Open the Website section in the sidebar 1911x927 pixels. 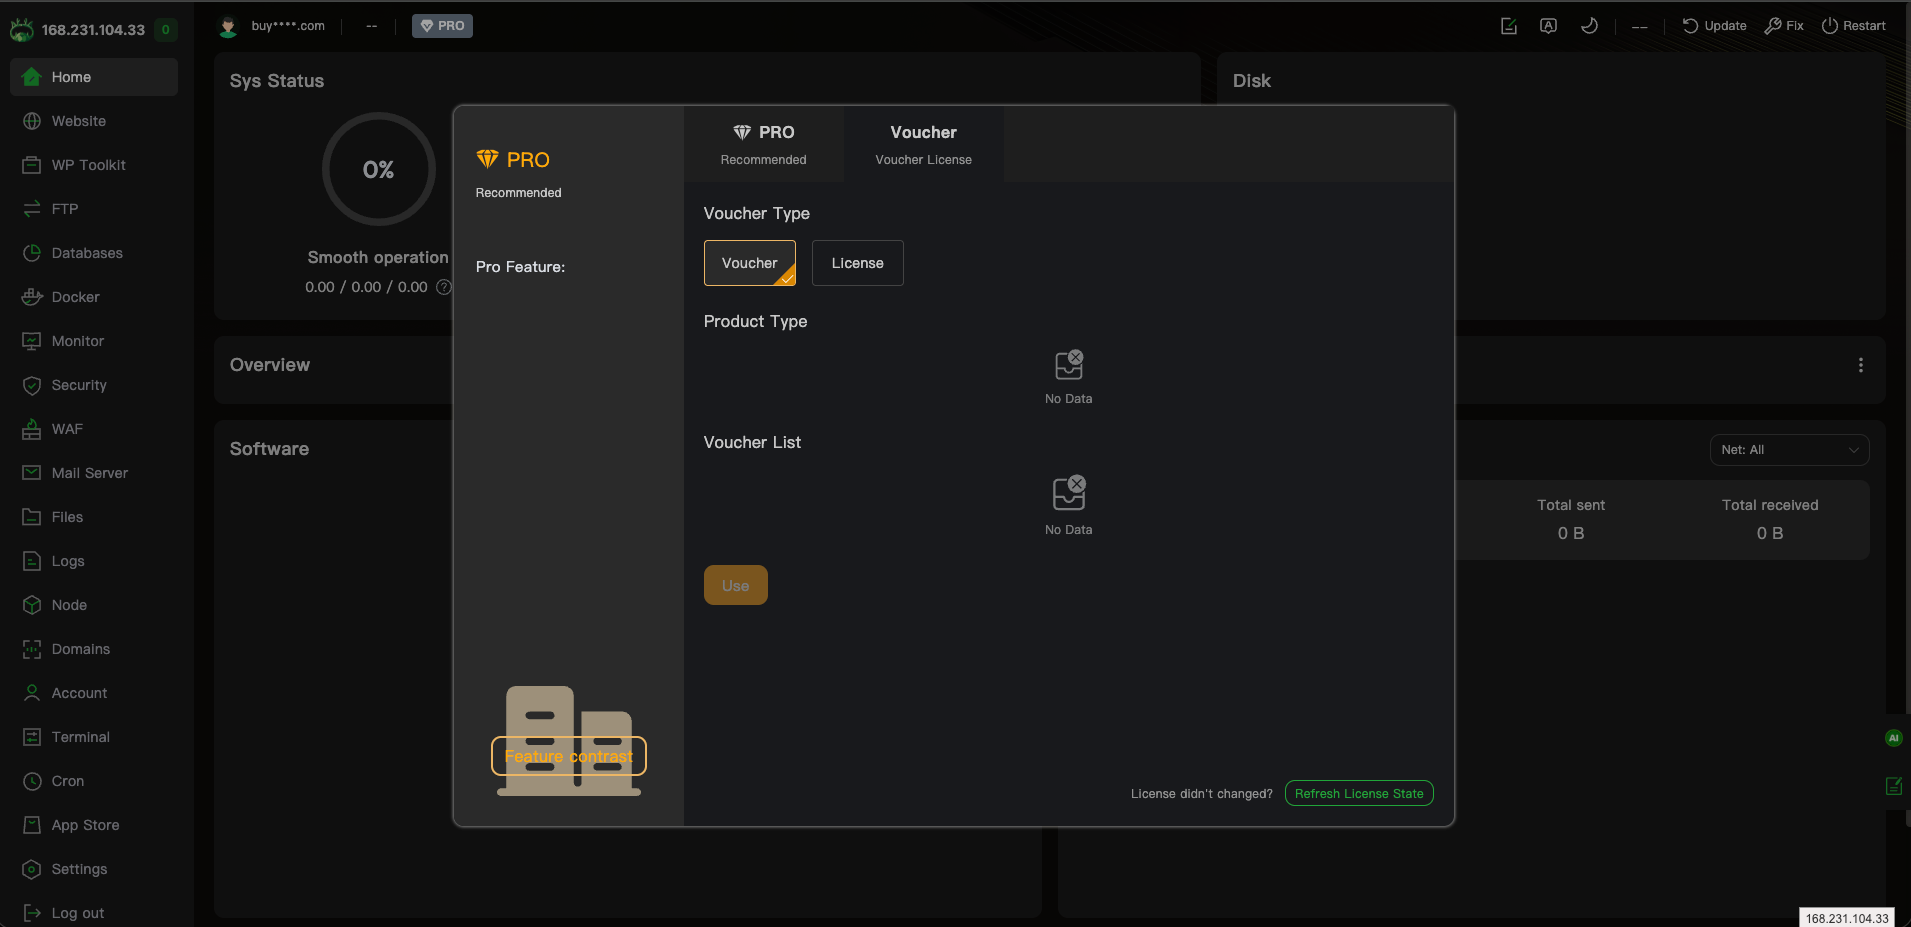click(x=94, y=121)
